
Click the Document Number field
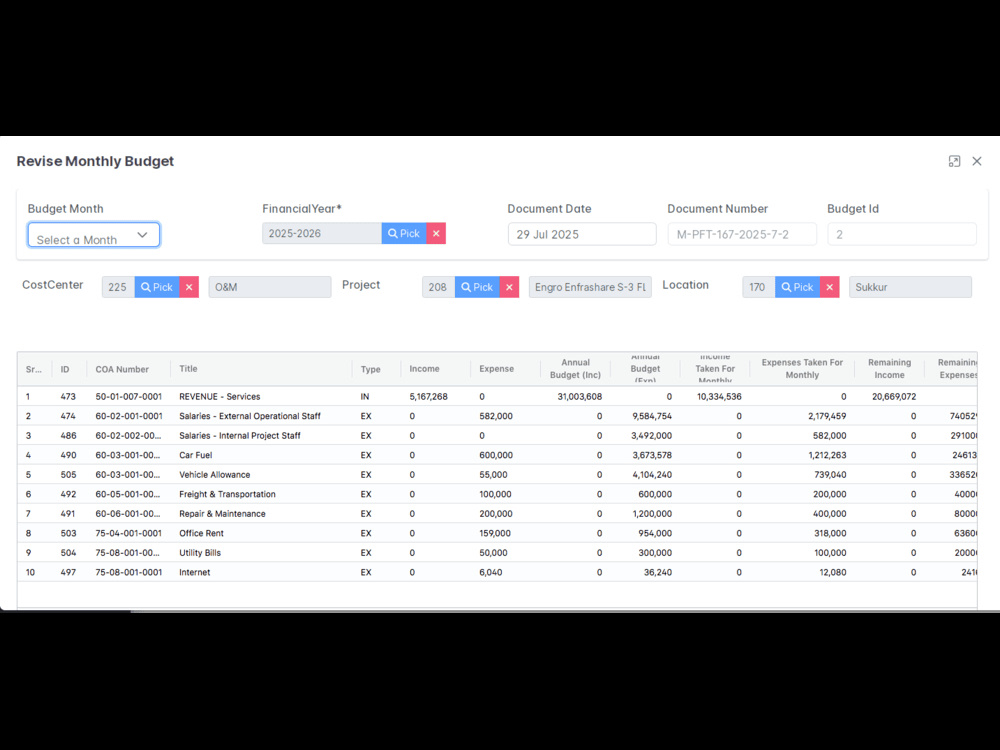coord(742,234)
